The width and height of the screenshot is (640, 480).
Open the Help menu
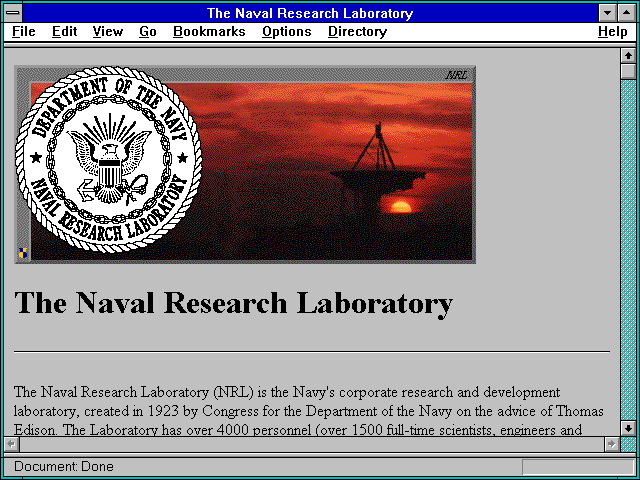[612, 32]
